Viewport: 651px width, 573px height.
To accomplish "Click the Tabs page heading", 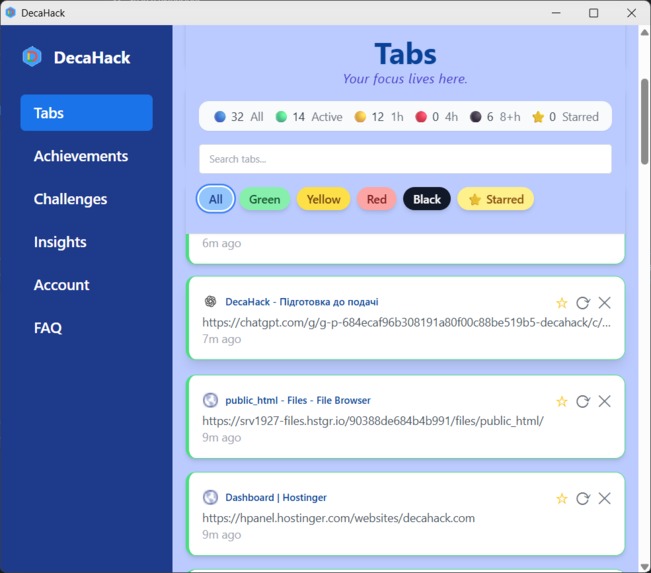I will coord(405,54).
